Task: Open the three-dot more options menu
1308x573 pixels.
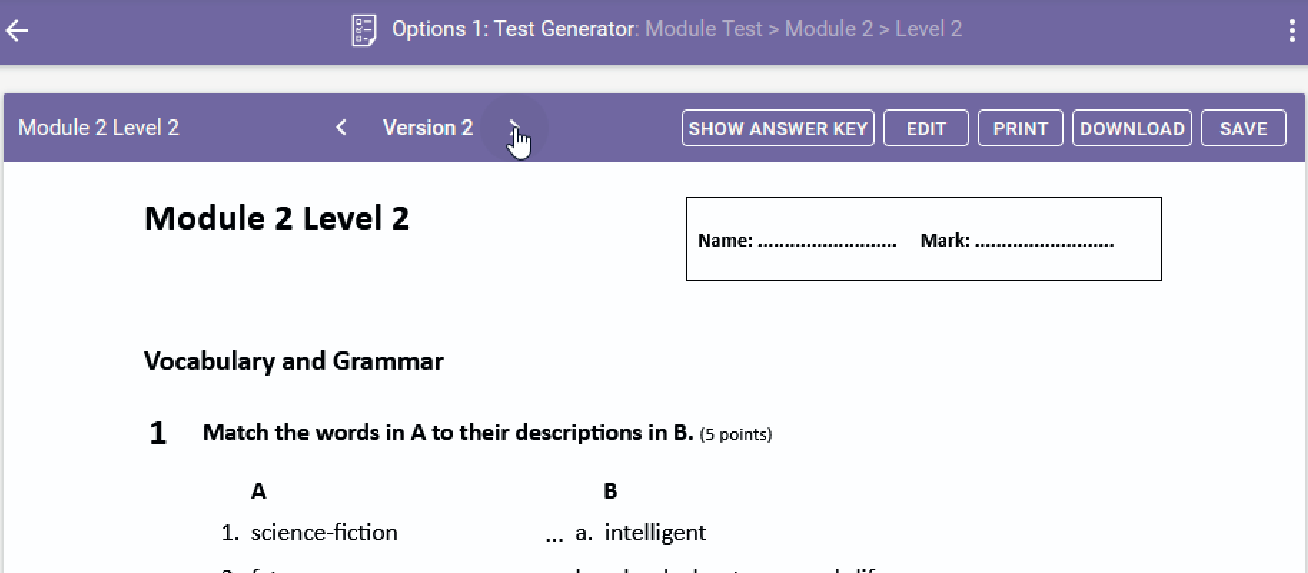Action: click(x=1293, y=30)
